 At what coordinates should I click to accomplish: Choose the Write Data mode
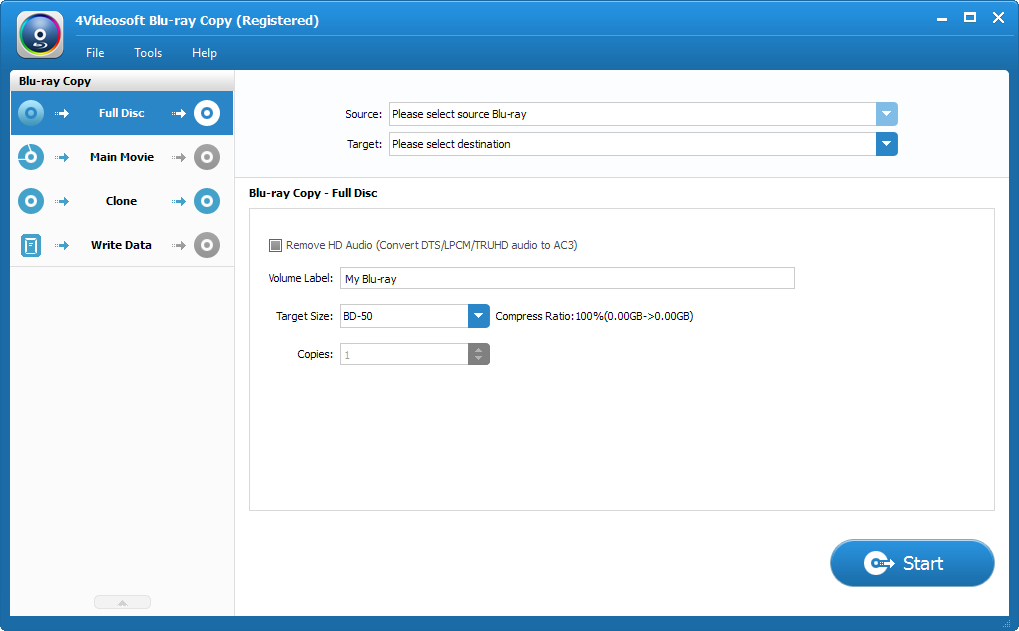[122, 245]
